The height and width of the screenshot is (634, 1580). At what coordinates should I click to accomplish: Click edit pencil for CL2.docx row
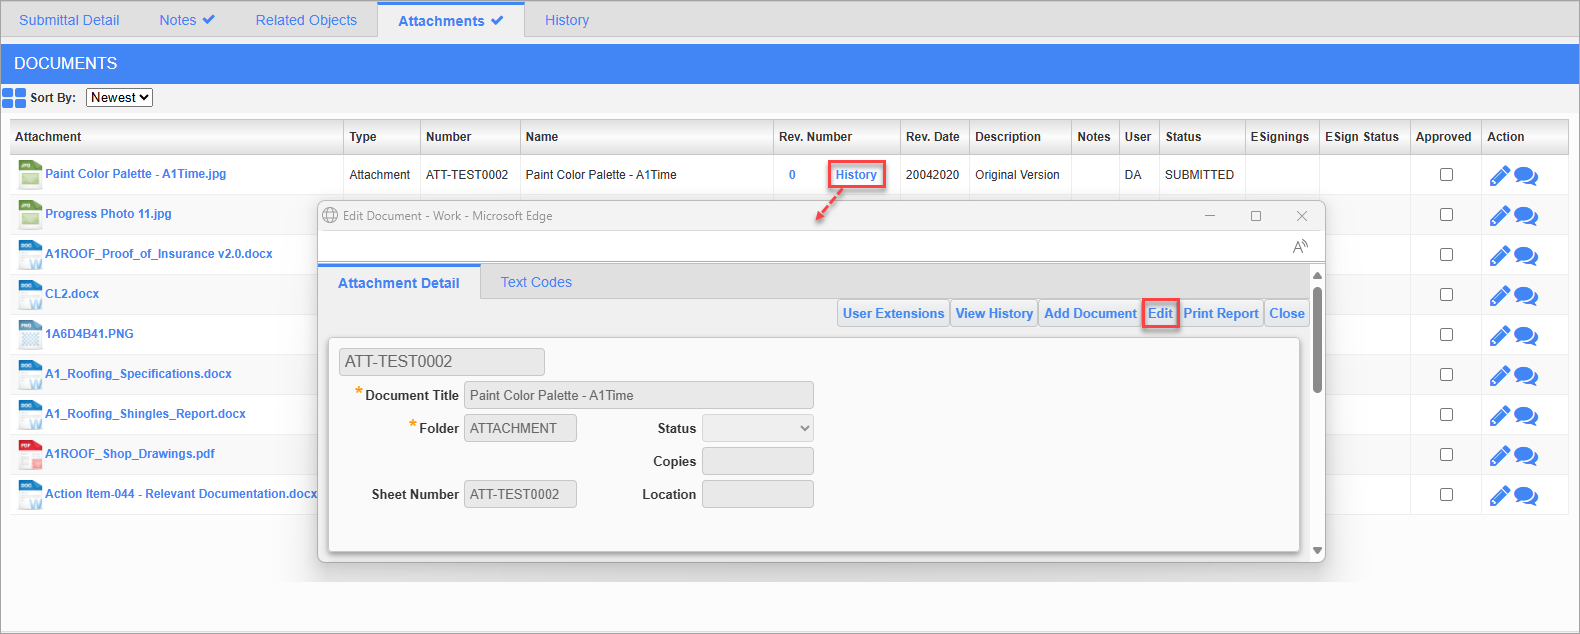click(1499, 296)
